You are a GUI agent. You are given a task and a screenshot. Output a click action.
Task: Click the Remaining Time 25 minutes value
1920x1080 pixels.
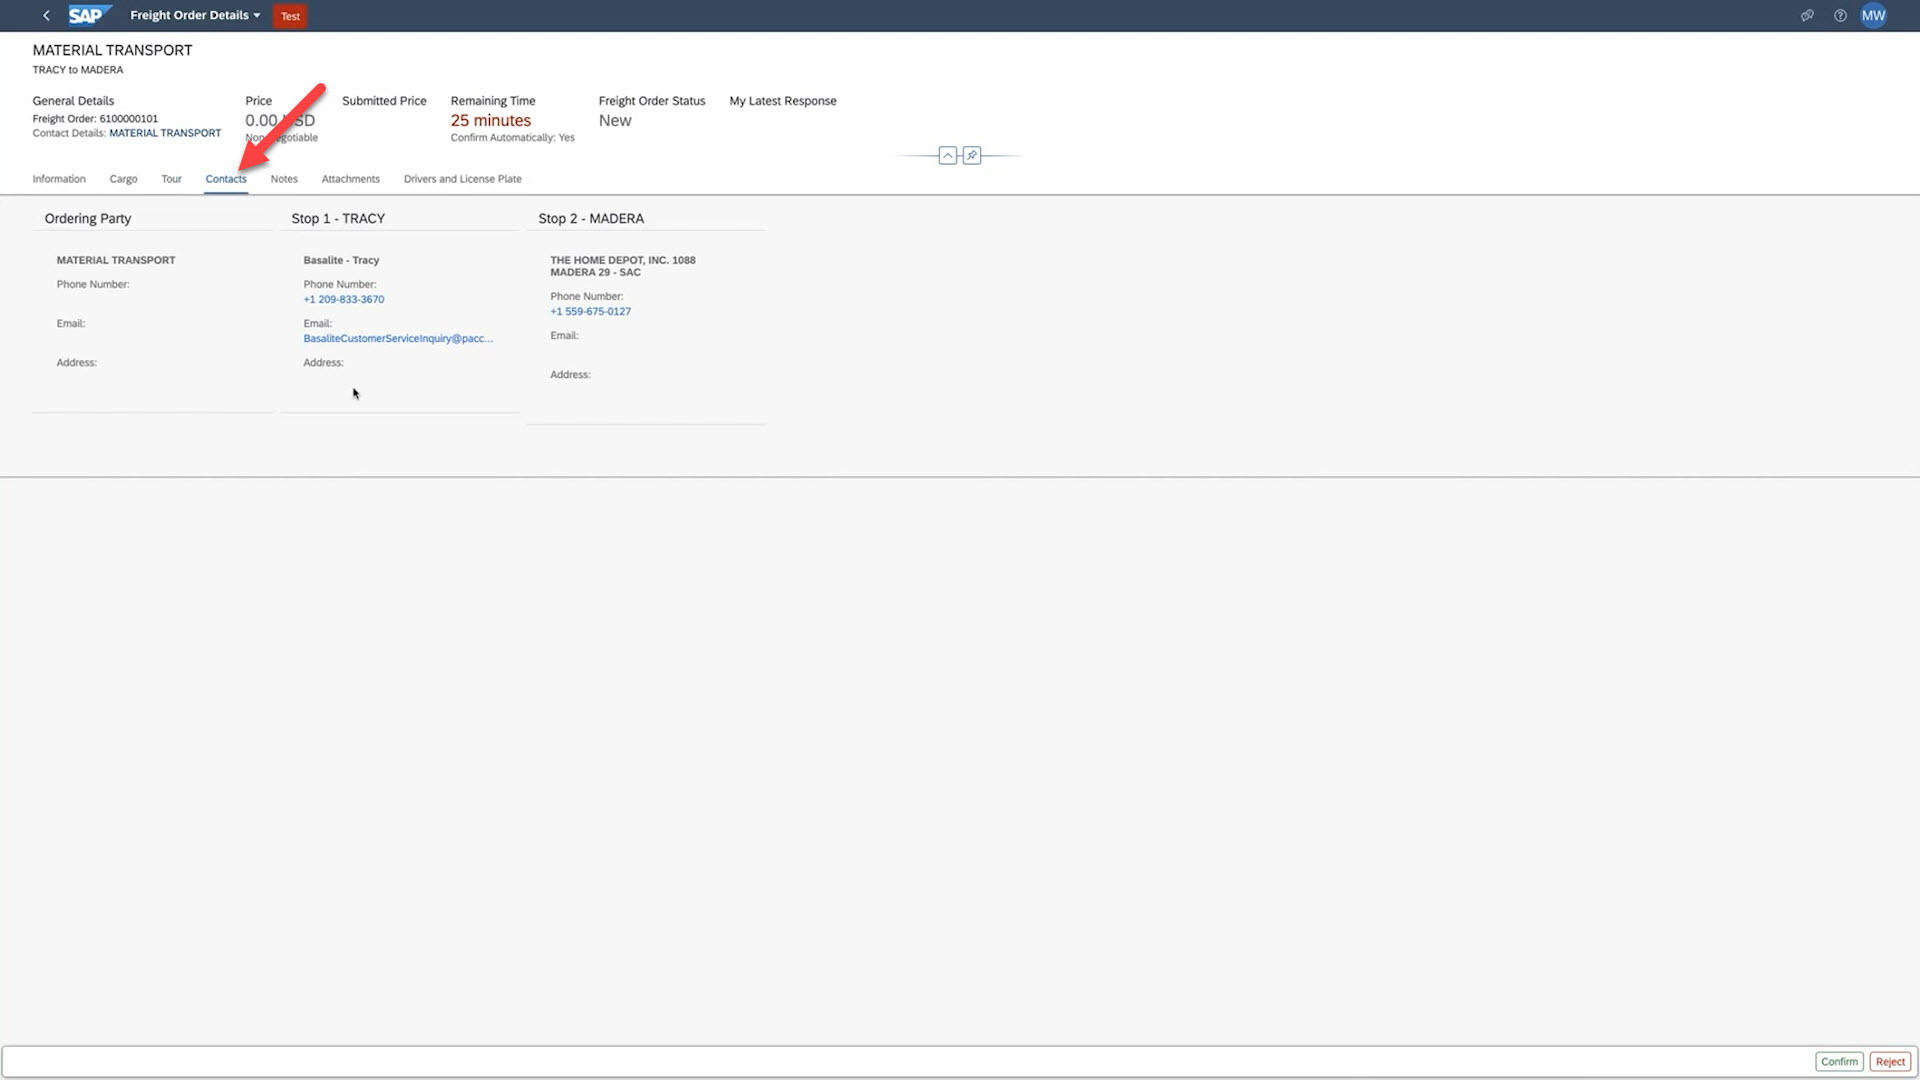coord(490,120)
